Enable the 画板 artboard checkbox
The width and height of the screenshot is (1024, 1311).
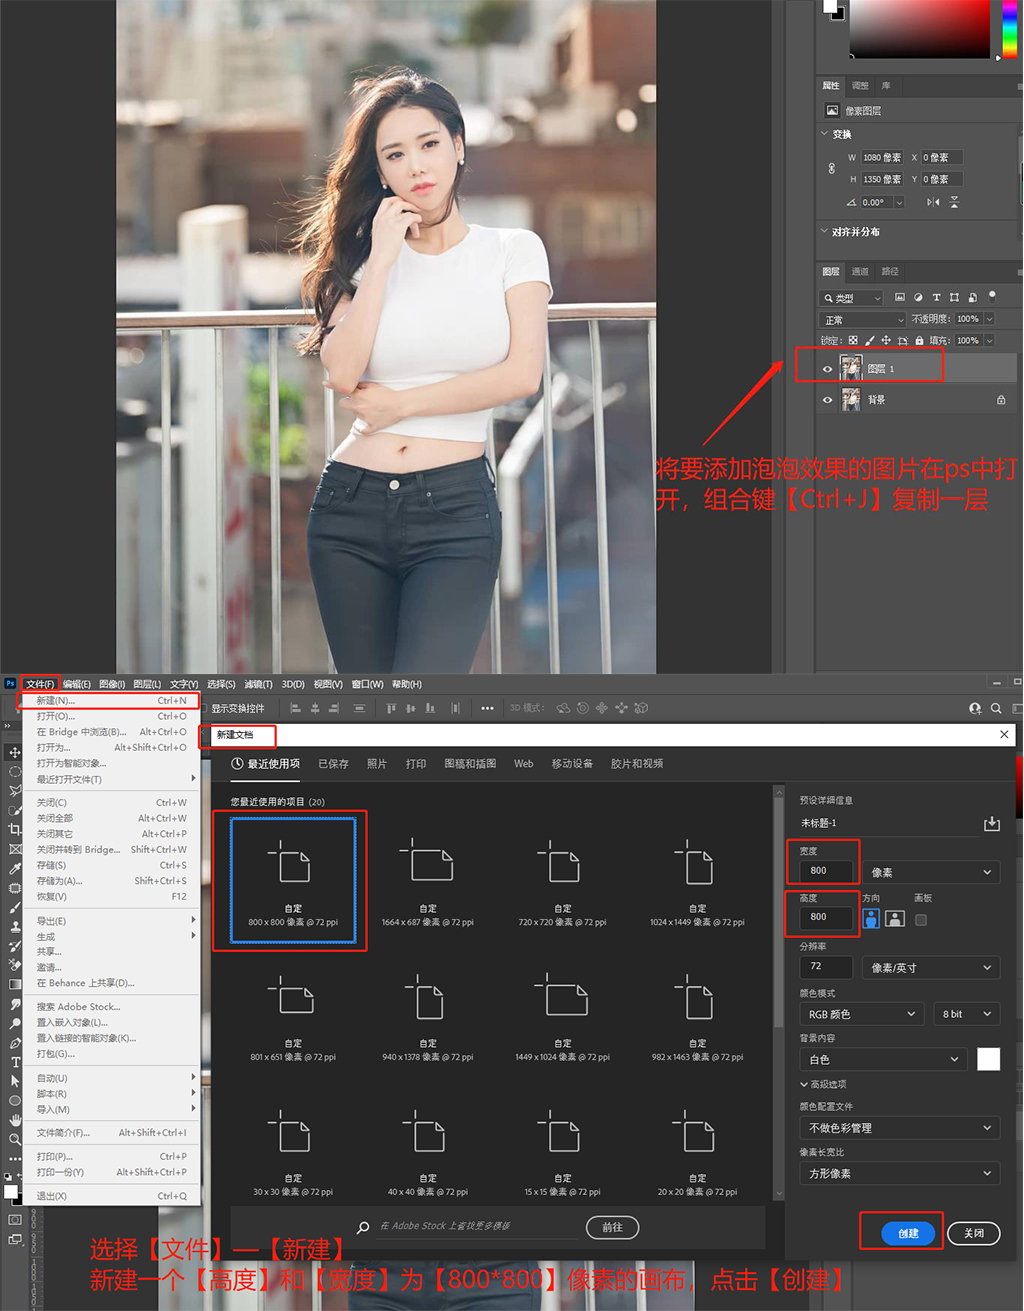[921, 920]
